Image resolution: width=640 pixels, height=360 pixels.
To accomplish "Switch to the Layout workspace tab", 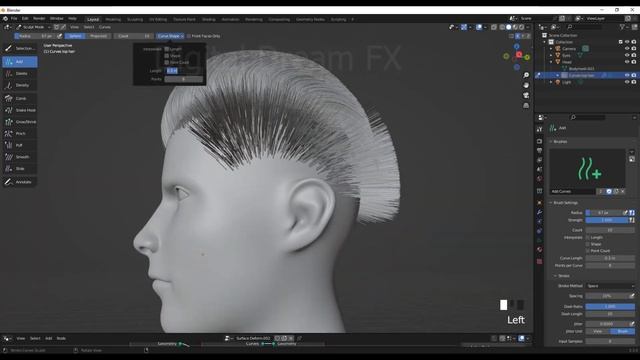I will pyautogui.click(x=93, y=19).
